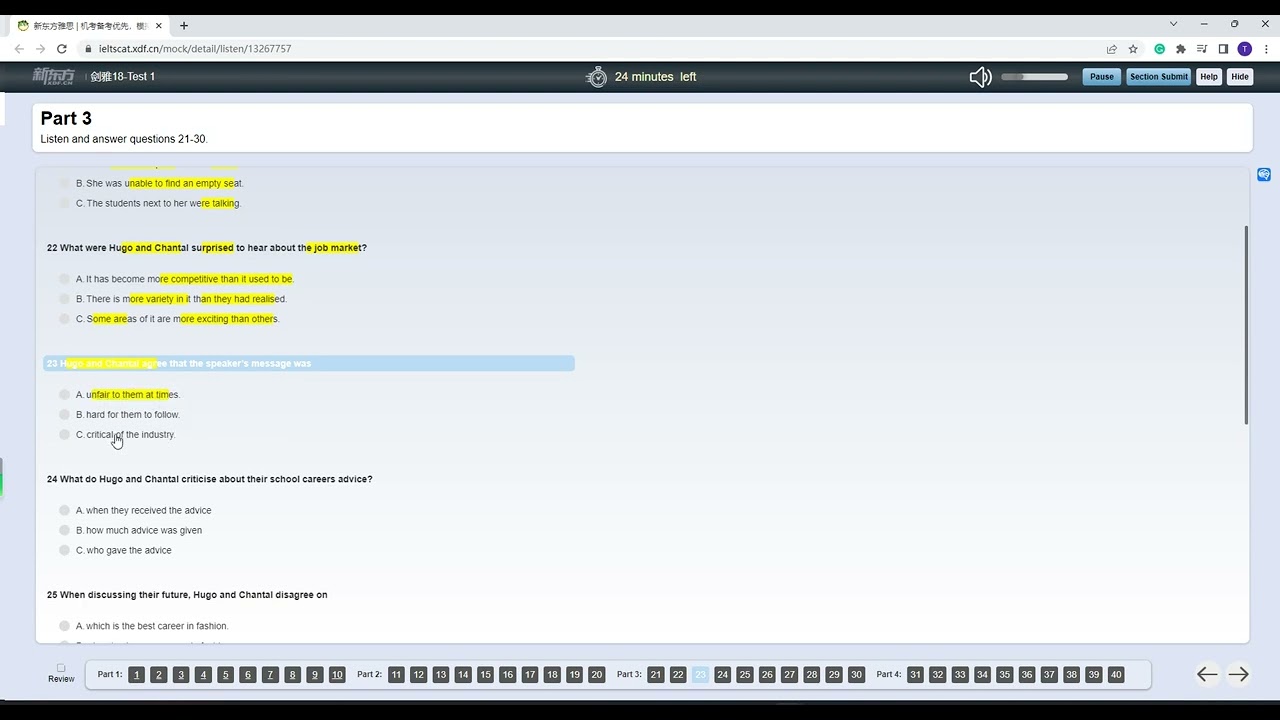The width and height of the screenshot is (1280, 720).
Task: Click the stopwatch timer icon
Action: [x=597, y=77]
